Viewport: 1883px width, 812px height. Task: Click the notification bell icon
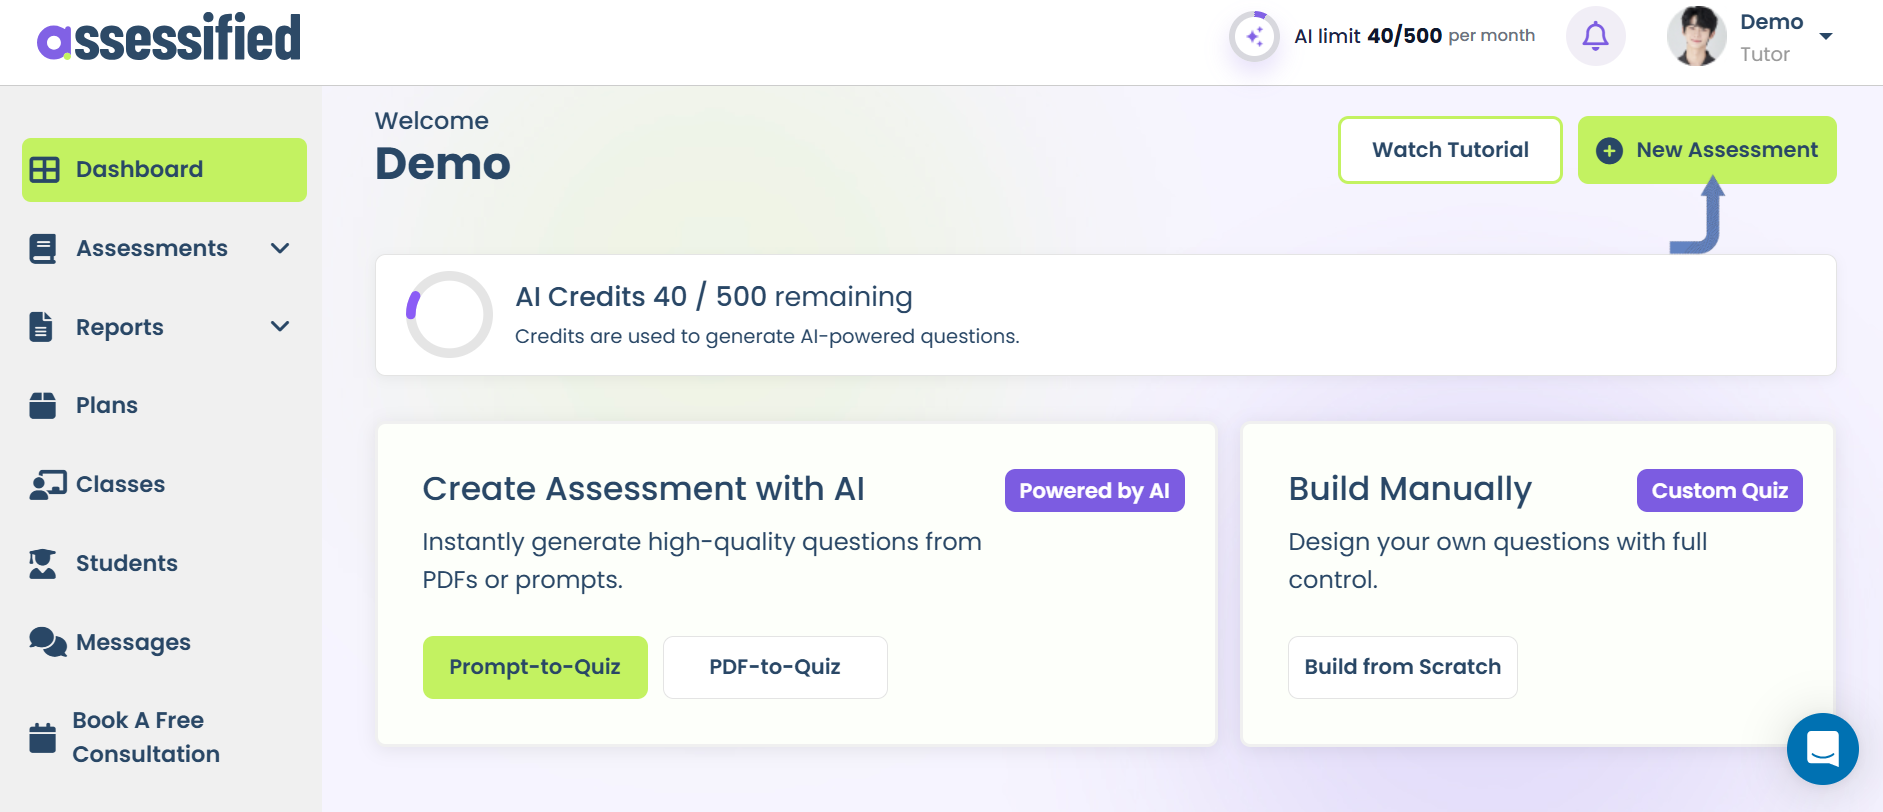[1595, 37]
